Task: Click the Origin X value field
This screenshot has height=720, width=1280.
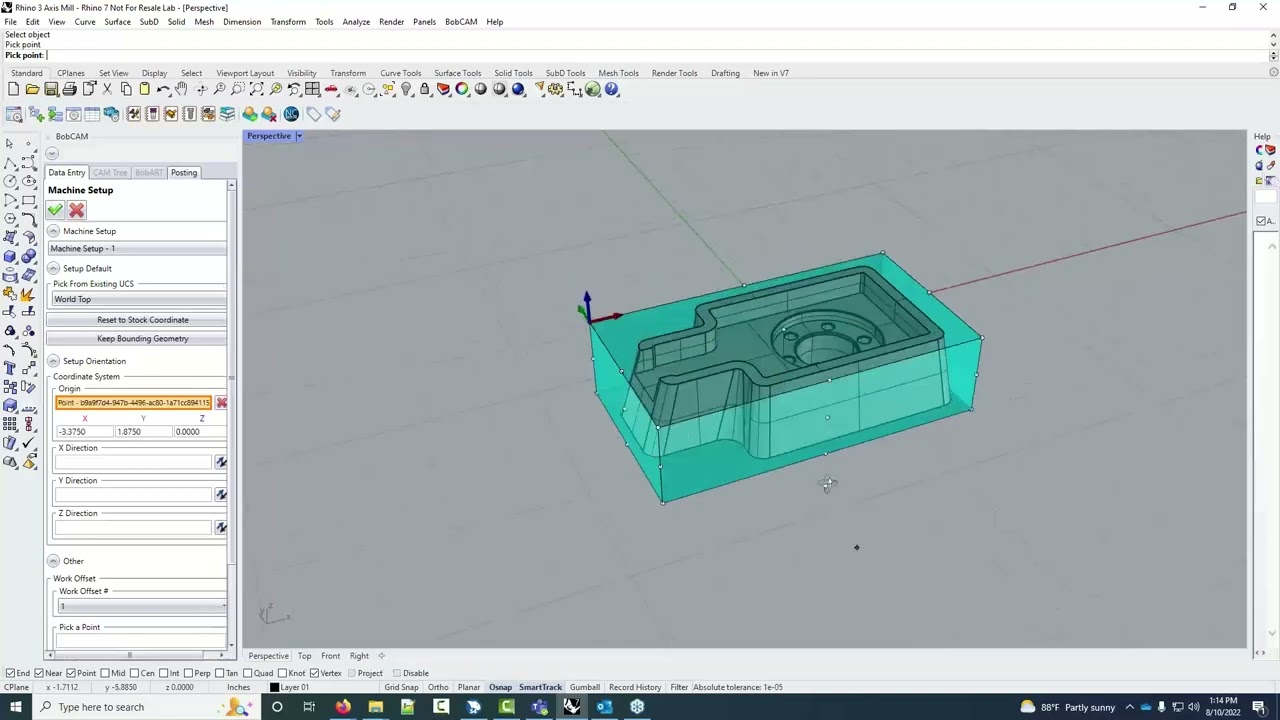Action: point(84,432)
